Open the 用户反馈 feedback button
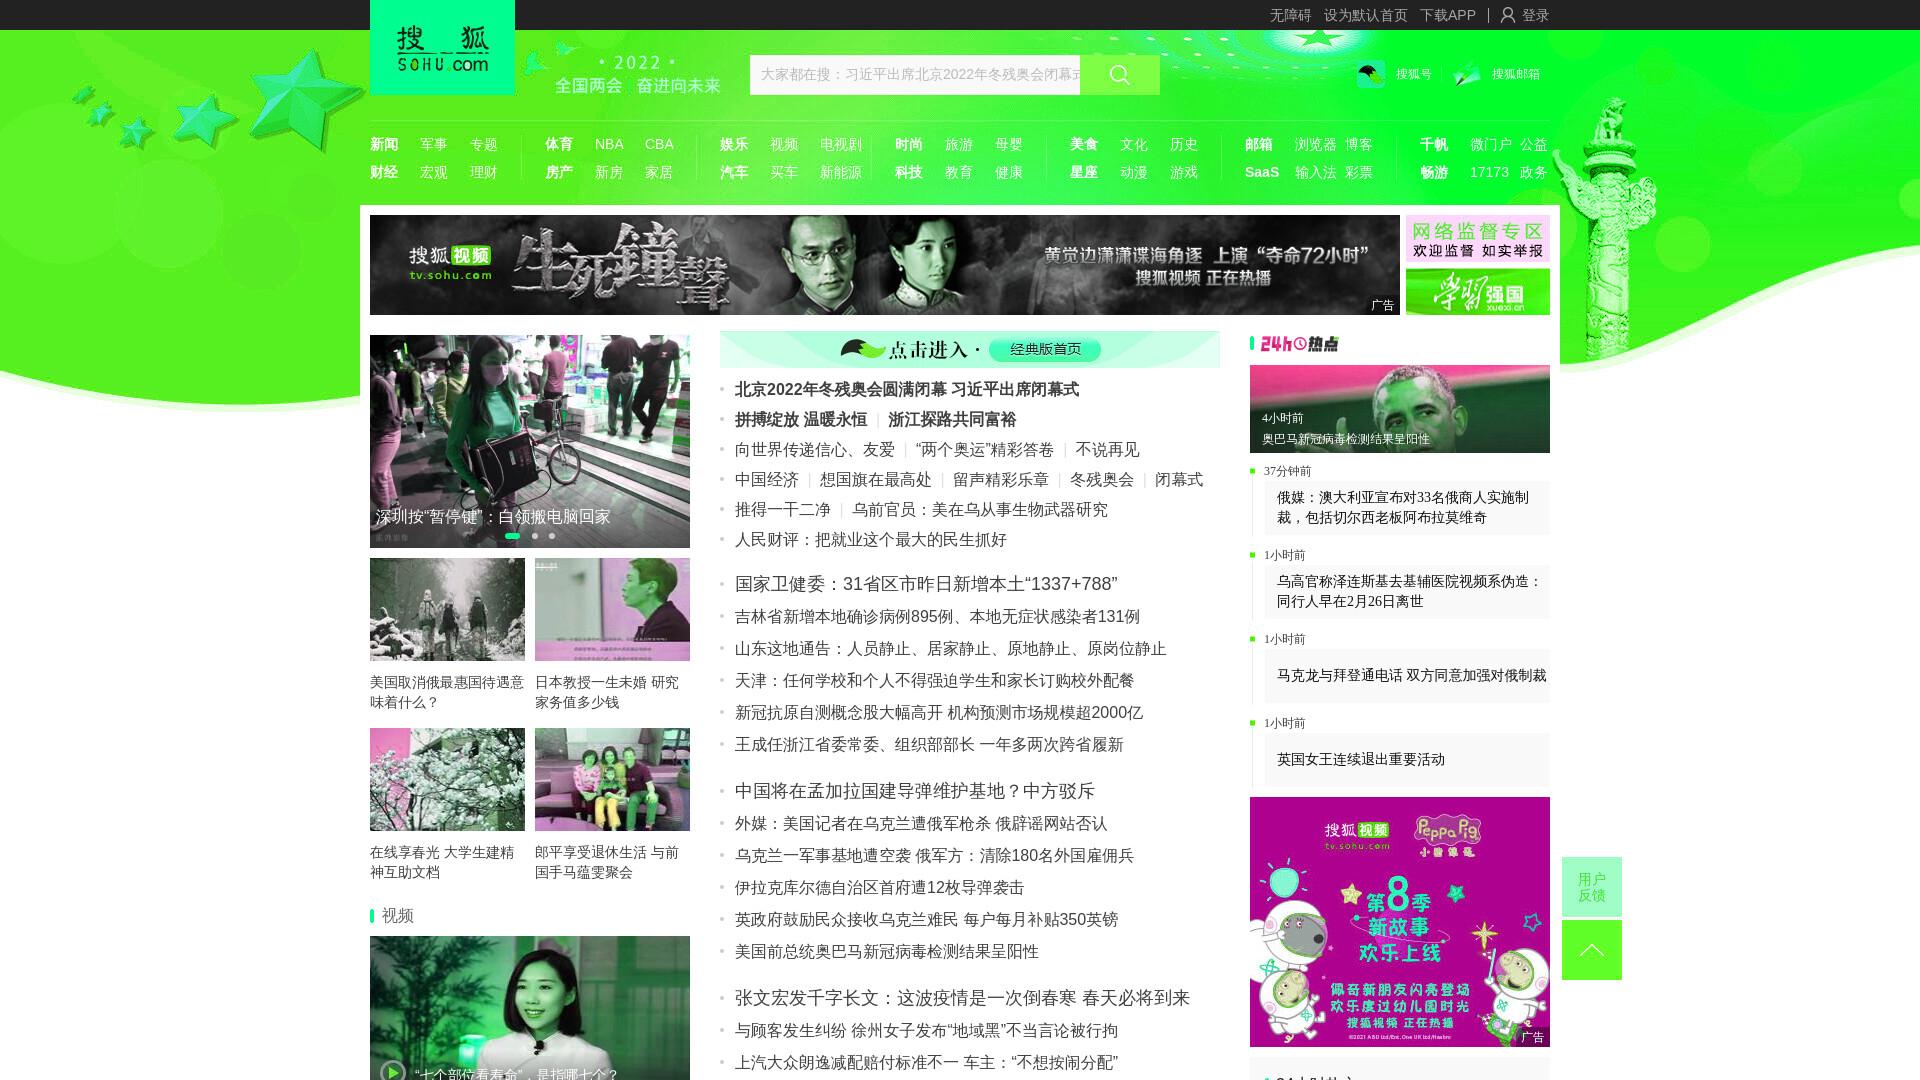The width and height of the screenshot is (1920, 1080). (1592, 887)
